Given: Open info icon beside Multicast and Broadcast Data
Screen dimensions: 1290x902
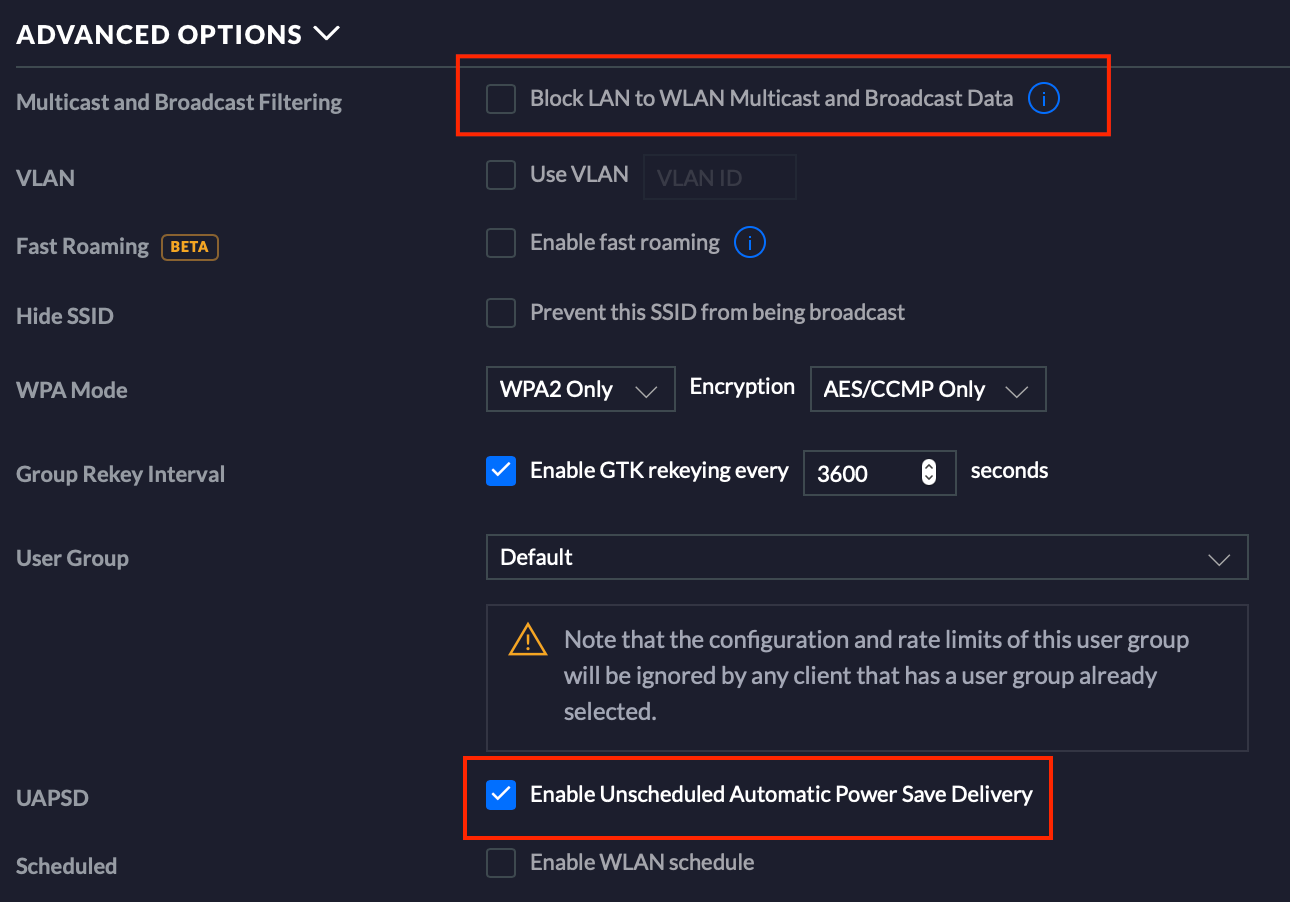Looking at the screenshot, I should point(1043,99).
